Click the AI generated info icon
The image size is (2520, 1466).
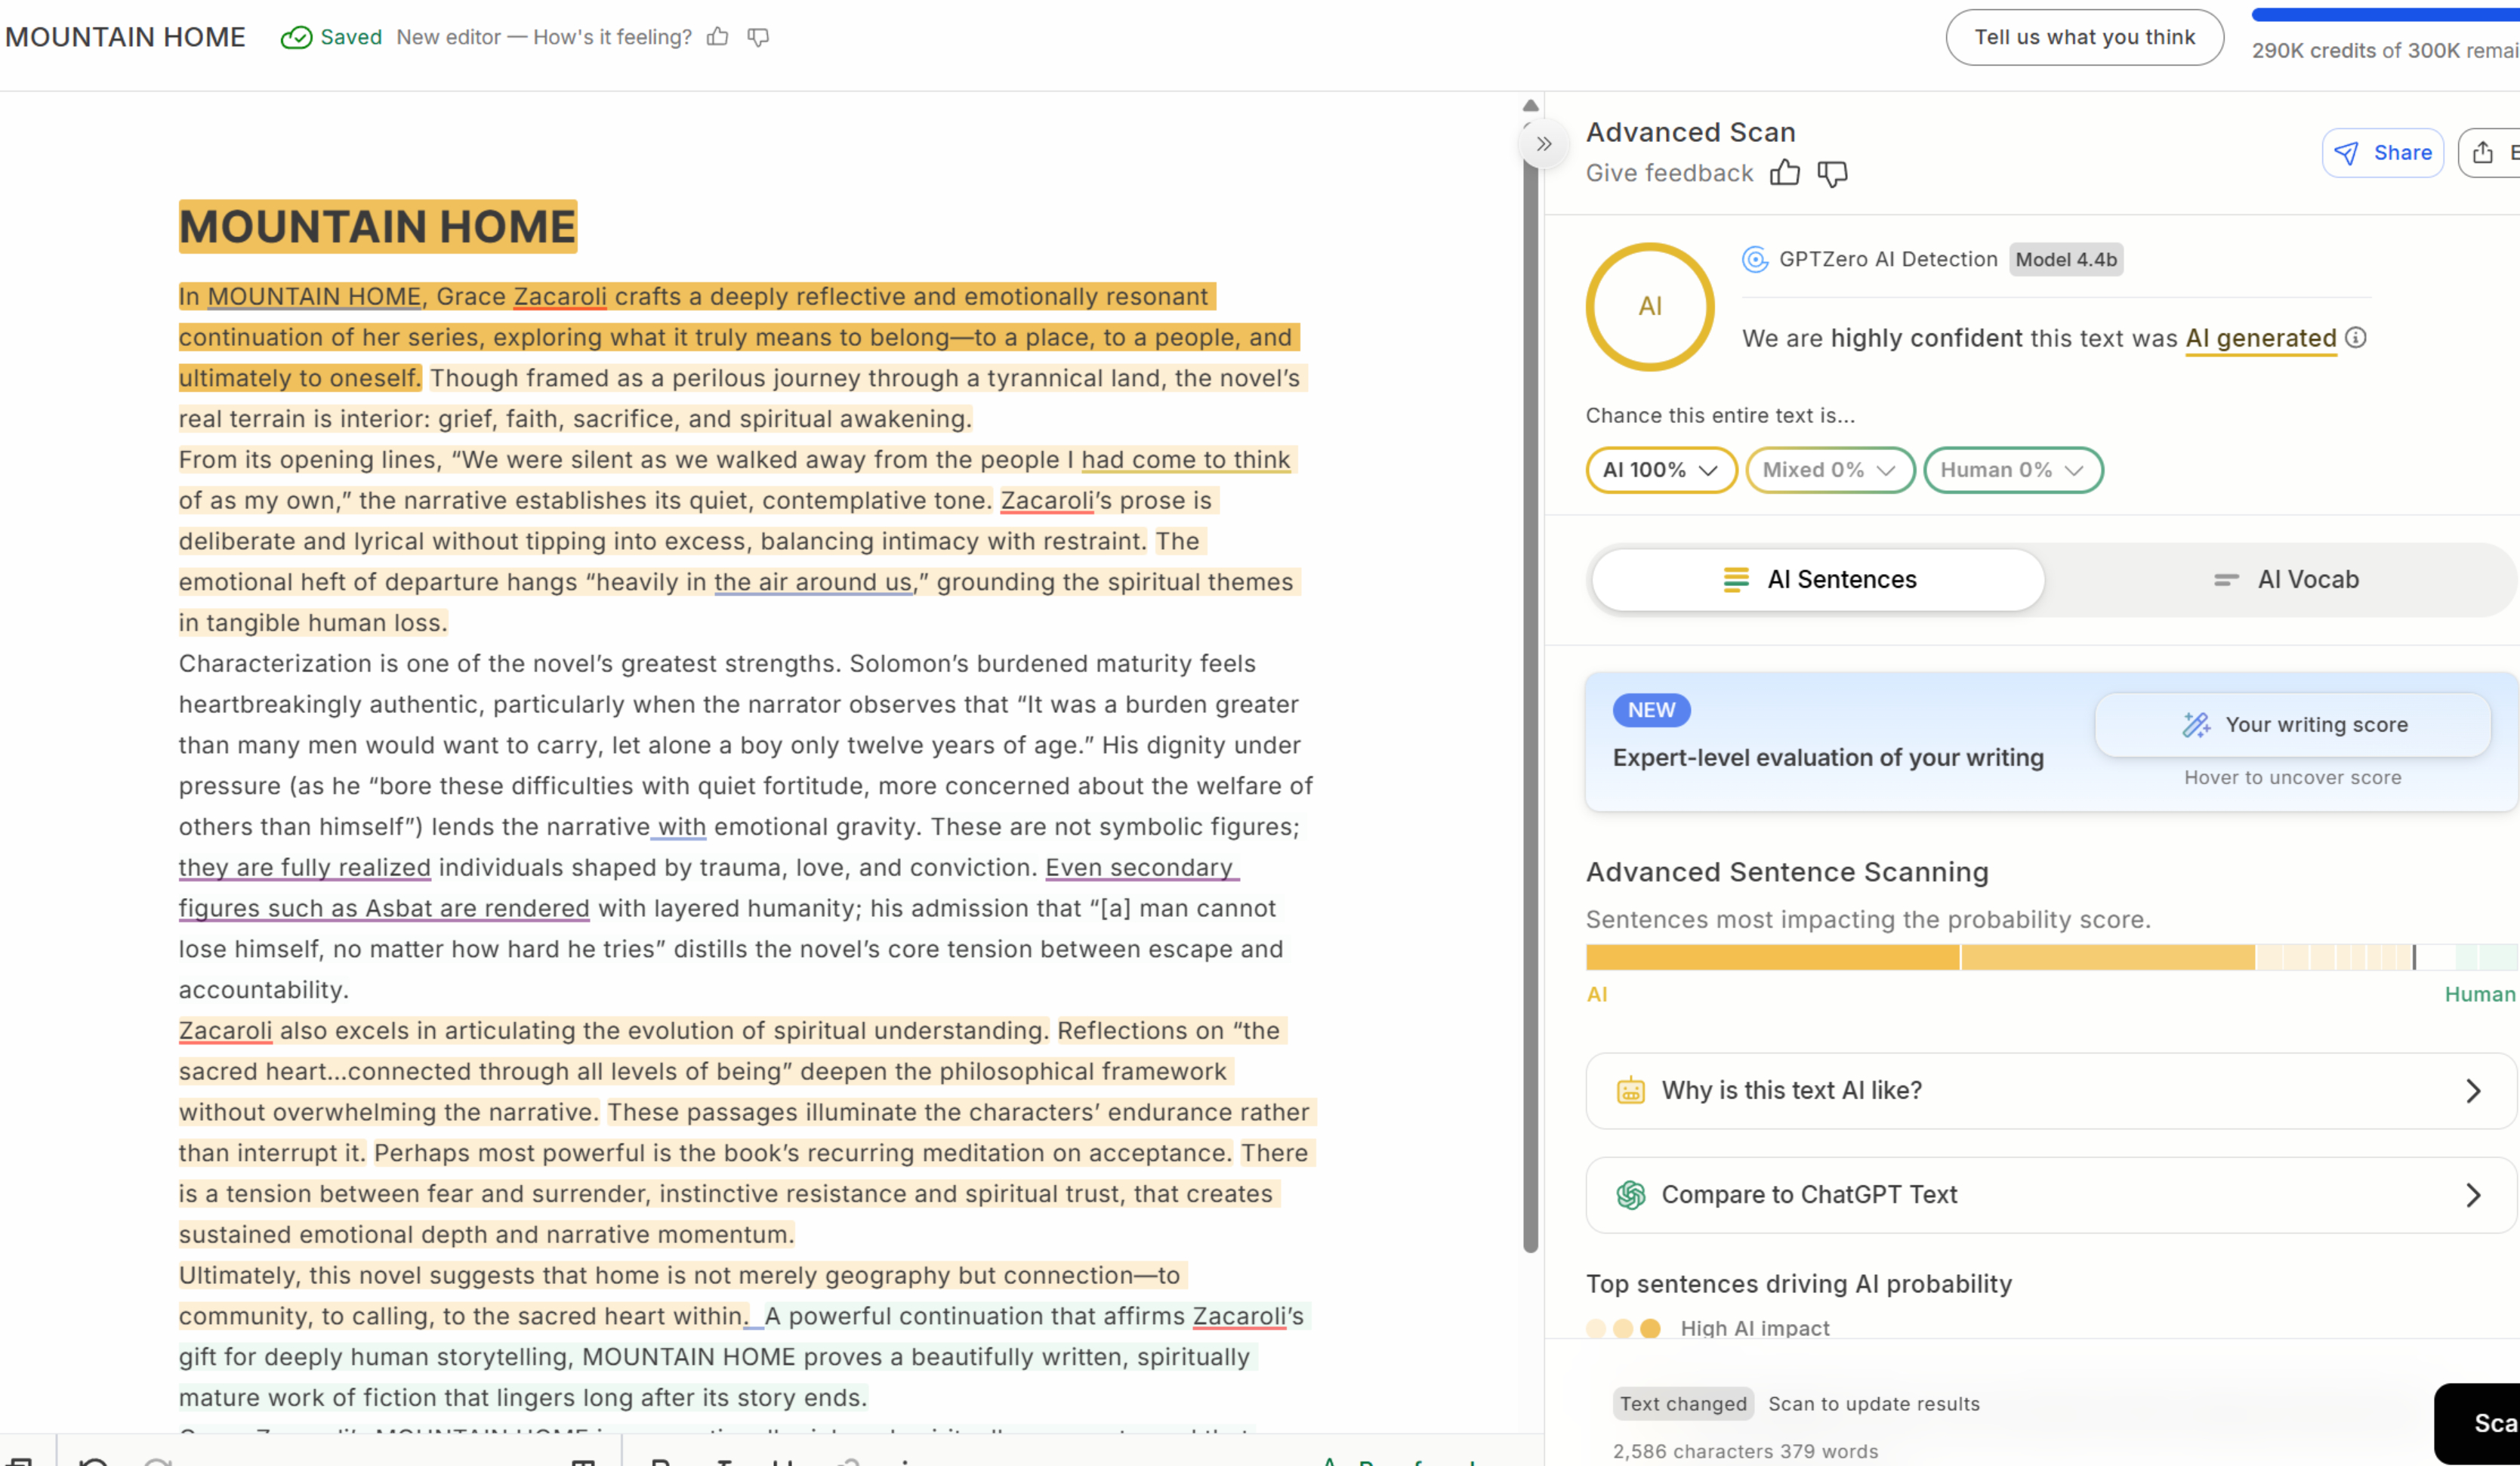pos(2356,338)
